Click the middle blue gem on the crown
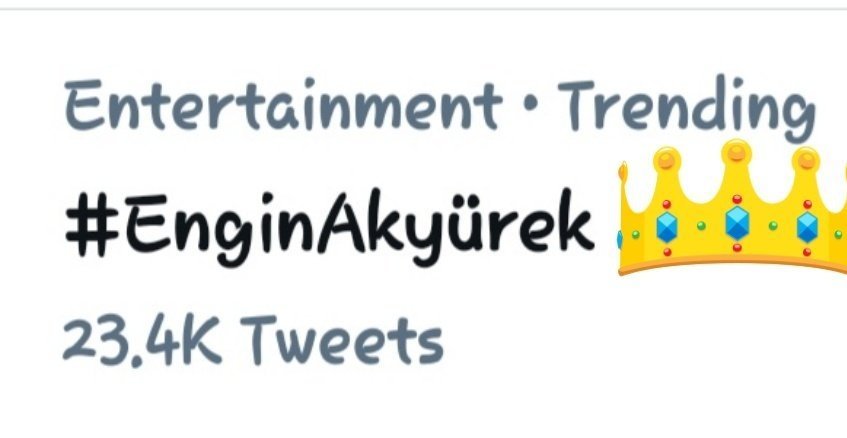 (737, 224)
